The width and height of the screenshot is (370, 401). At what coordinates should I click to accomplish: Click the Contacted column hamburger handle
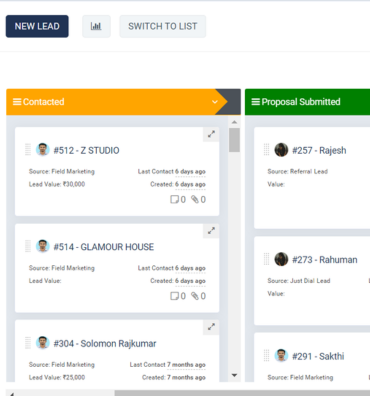coord(17,102)
